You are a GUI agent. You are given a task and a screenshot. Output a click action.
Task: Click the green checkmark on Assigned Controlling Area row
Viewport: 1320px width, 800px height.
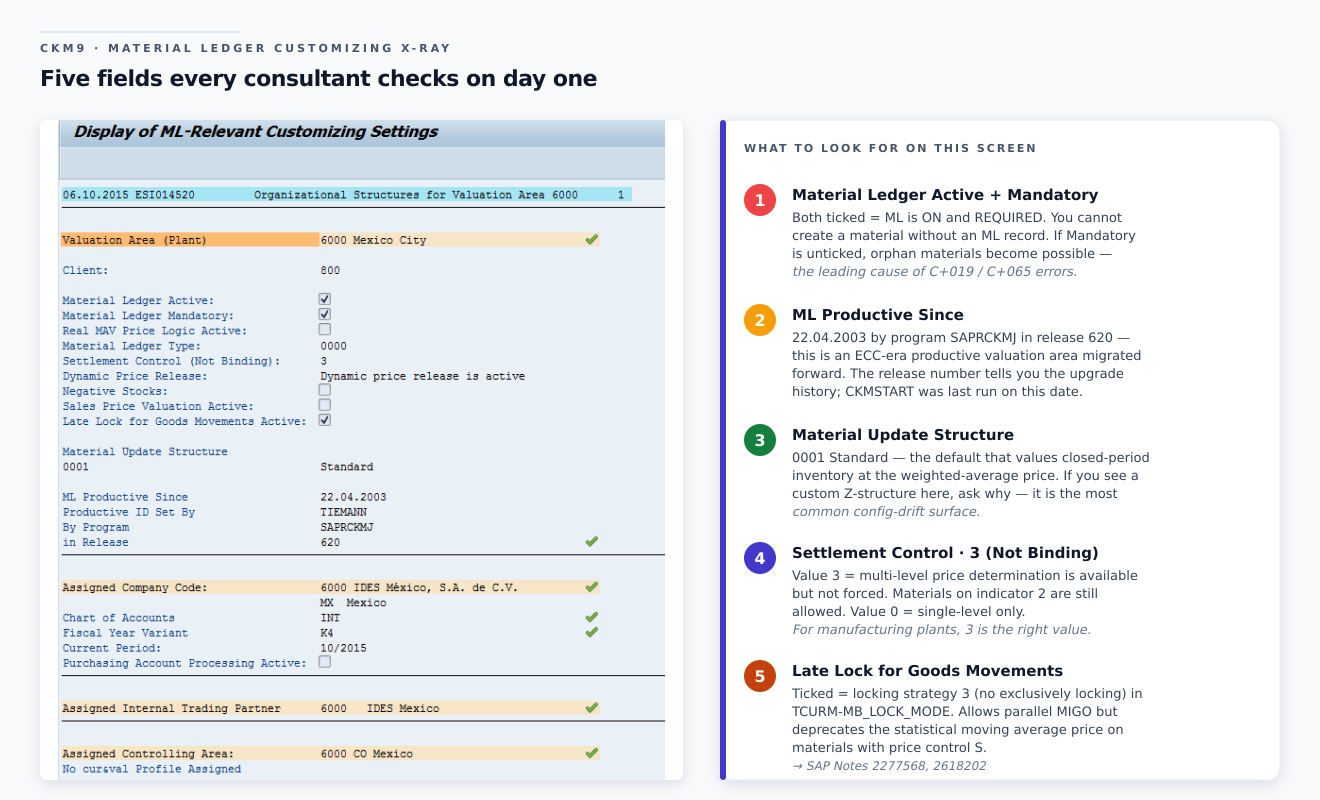point(591,753)
